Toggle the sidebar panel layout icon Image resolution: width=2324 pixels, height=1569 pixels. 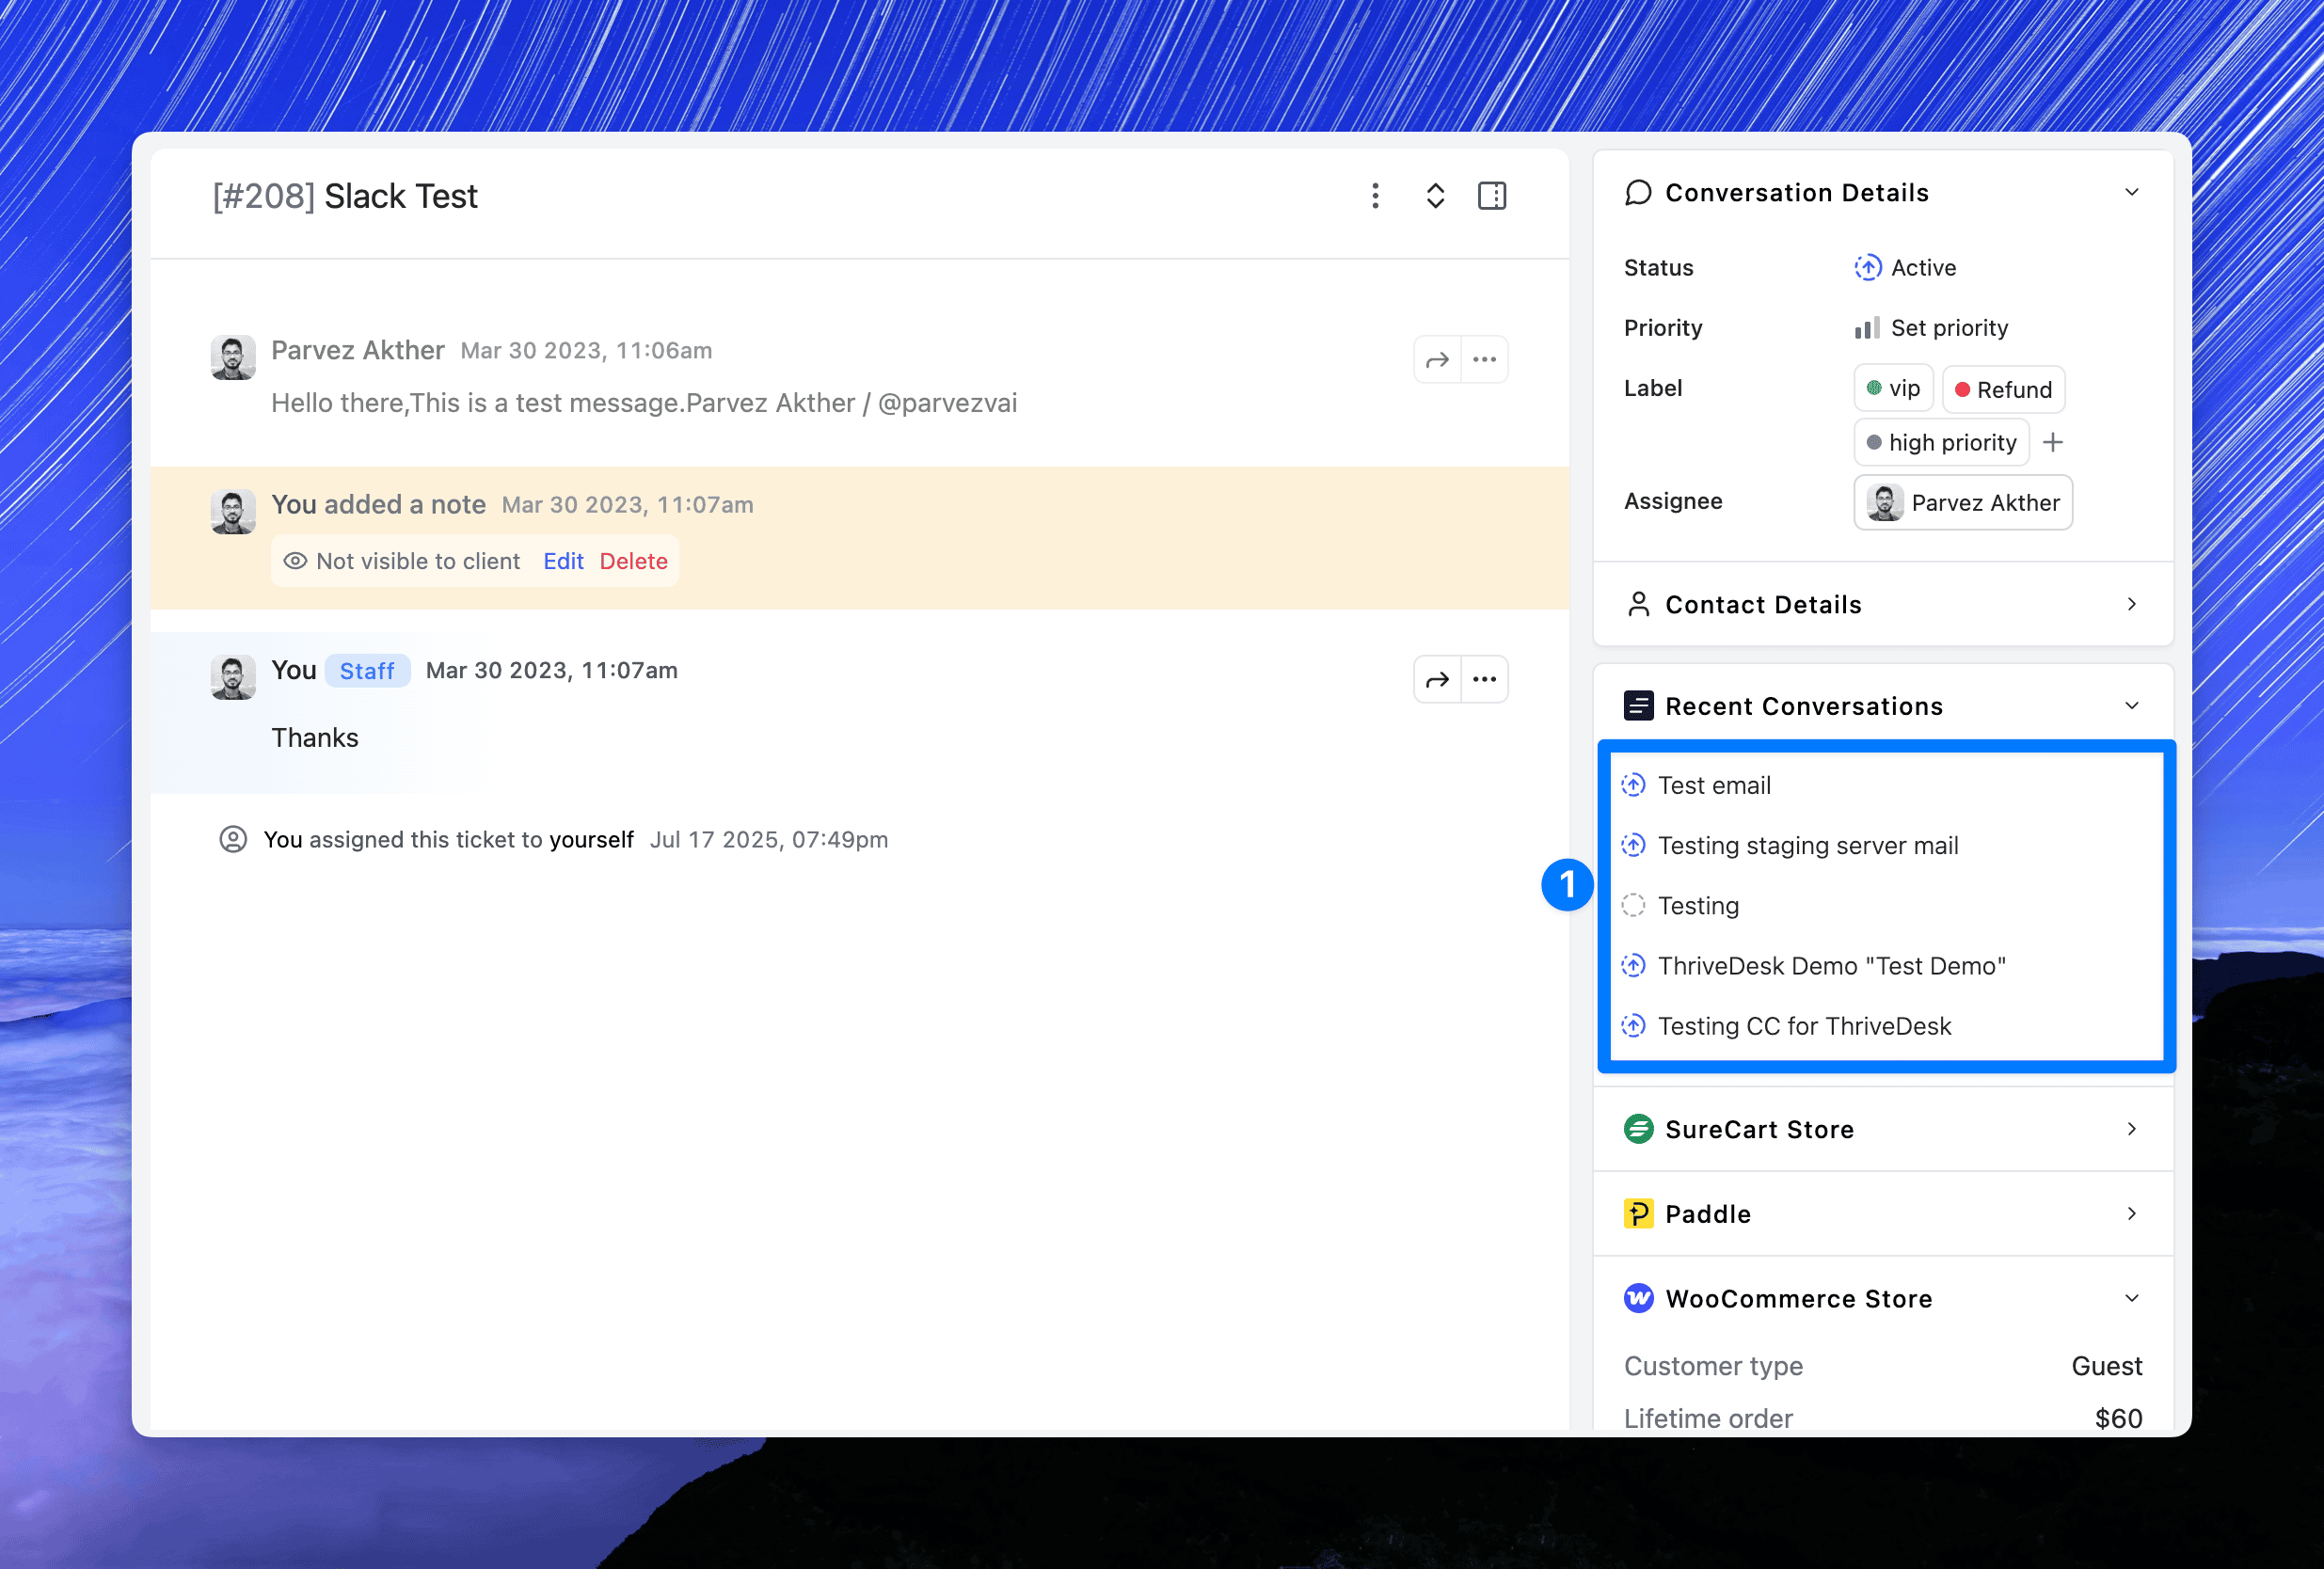tap(1492, 196)
